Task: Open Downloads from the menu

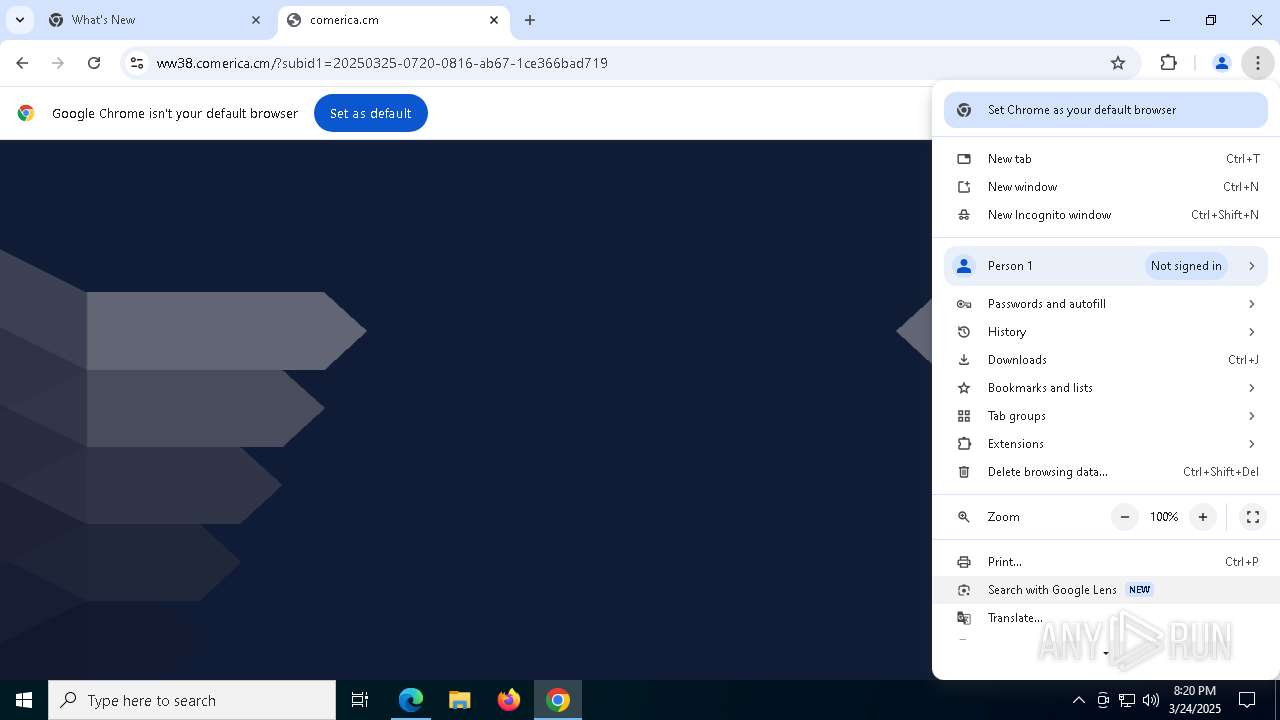Action: [x=1106, y=360]
